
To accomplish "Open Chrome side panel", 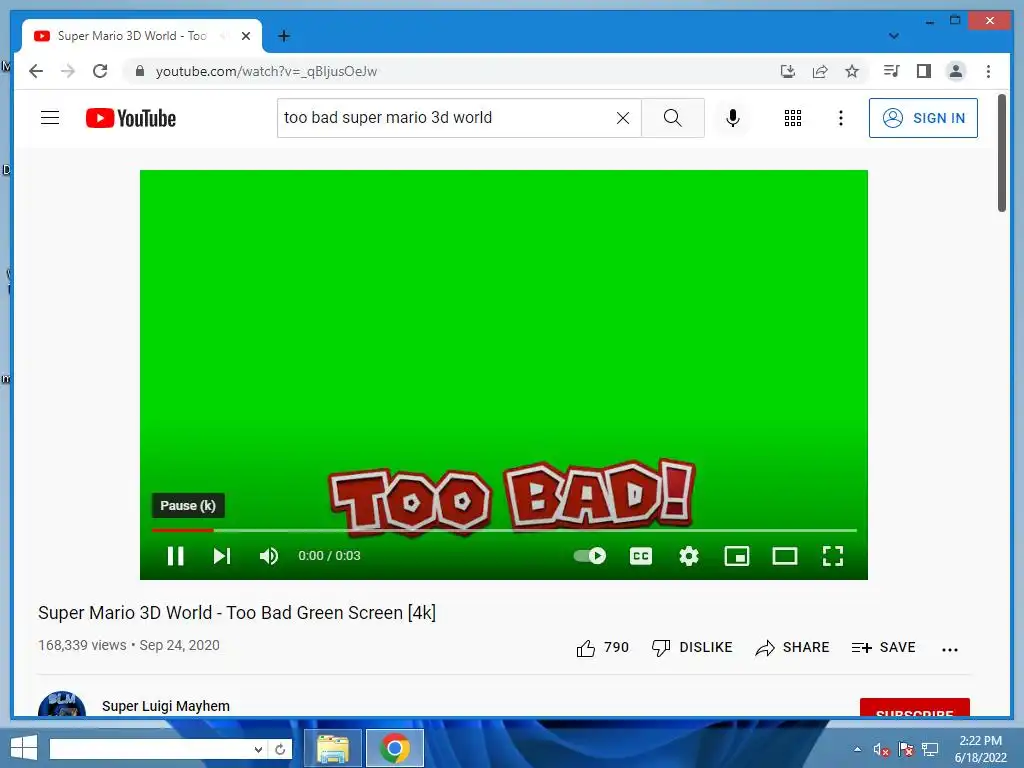I will [x=923, y=71].
